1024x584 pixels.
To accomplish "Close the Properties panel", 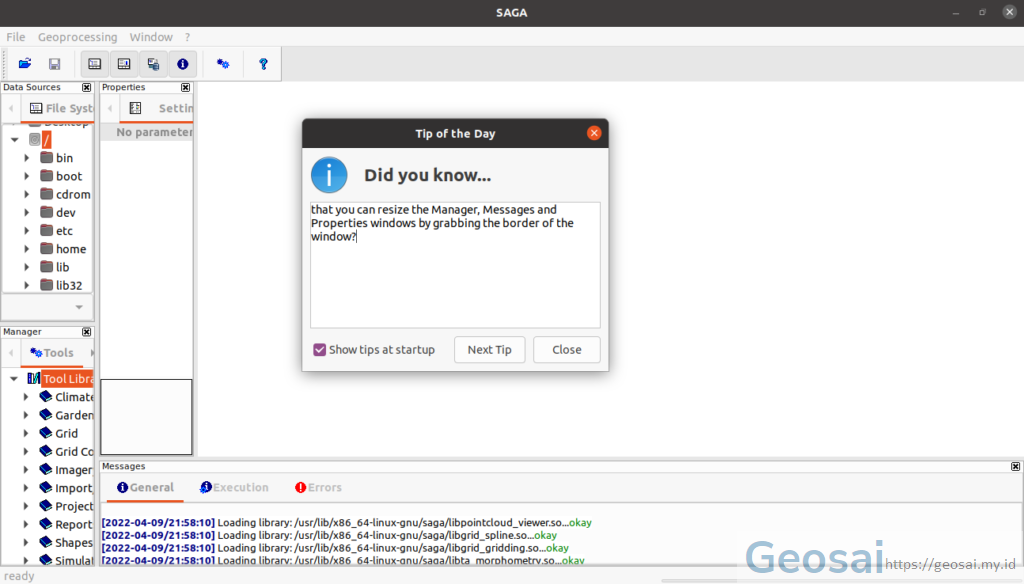I will point(185,87).
